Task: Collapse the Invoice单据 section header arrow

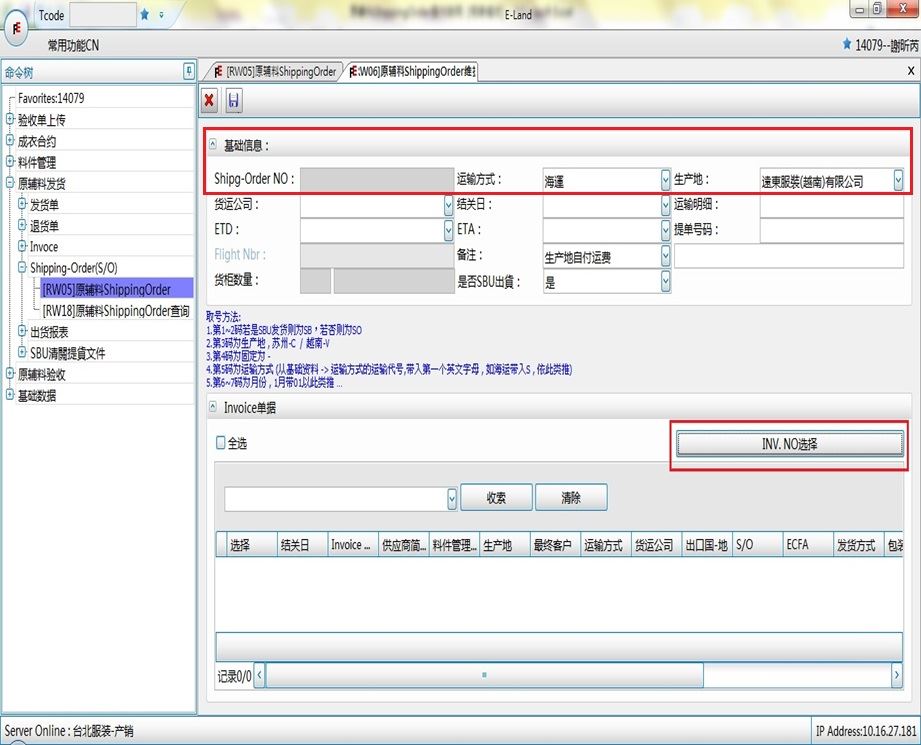Action: coord(212,408)
